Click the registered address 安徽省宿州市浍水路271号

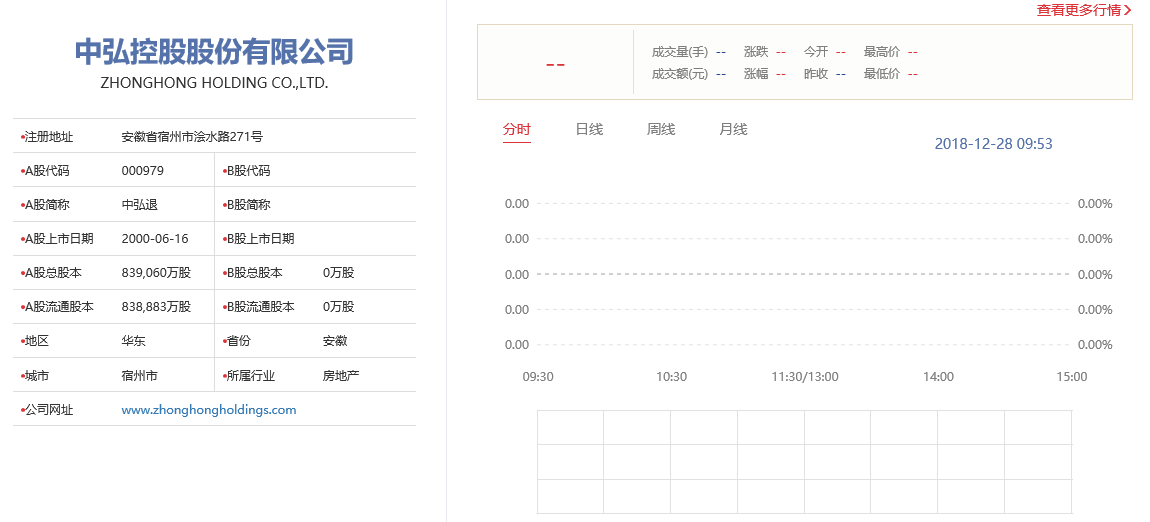point(192,137)
